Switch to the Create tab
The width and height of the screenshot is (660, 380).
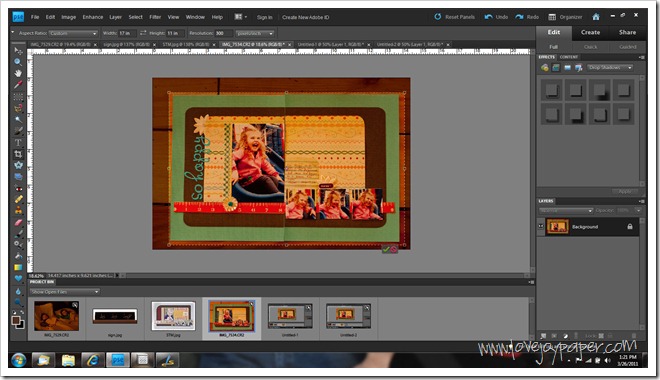(591, 32)
